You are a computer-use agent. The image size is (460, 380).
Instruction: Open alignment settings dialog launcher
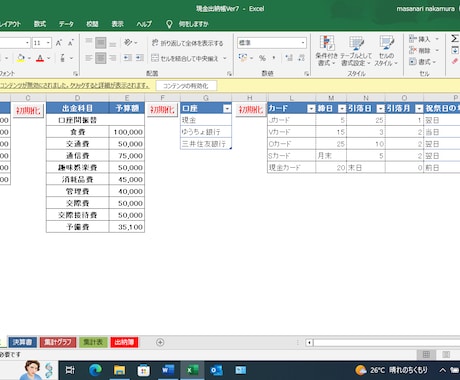tap(229, 73)
